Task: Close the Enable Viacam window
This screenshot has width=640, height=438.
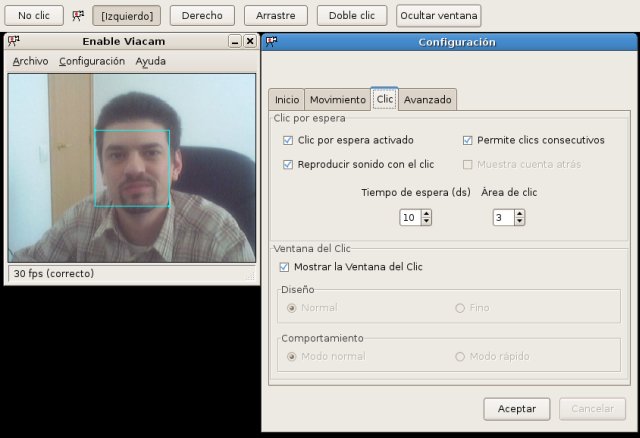Action: tap(249, 42)
